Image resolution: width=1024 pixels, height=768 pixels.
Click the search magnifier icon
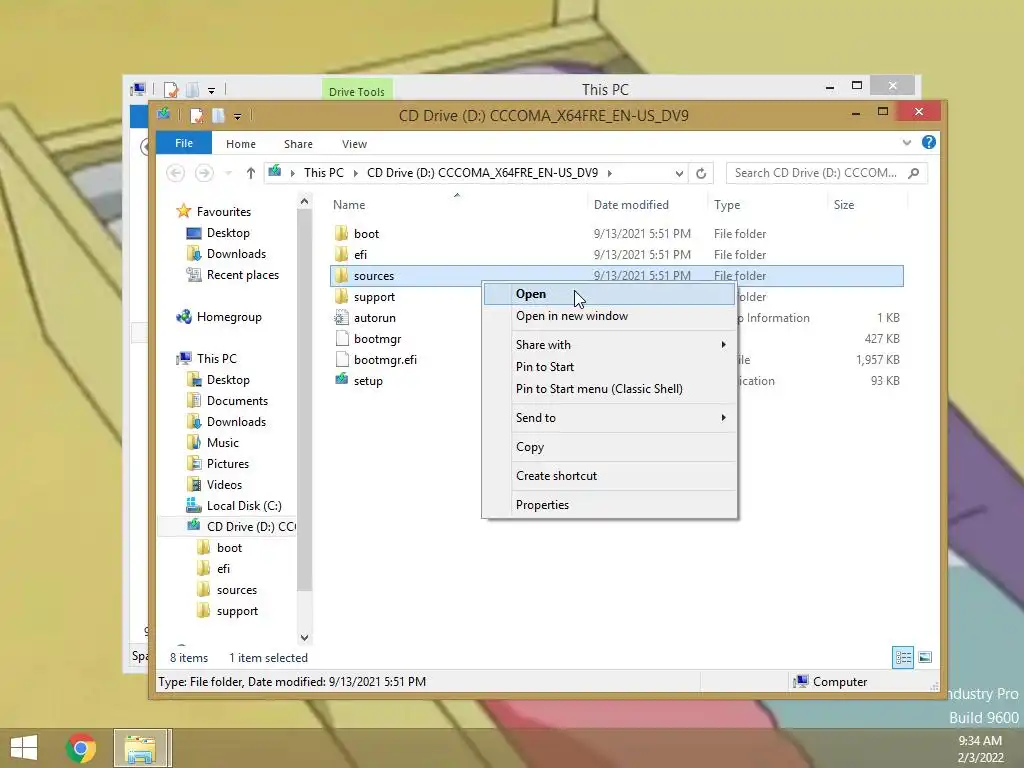coord(914,173)
